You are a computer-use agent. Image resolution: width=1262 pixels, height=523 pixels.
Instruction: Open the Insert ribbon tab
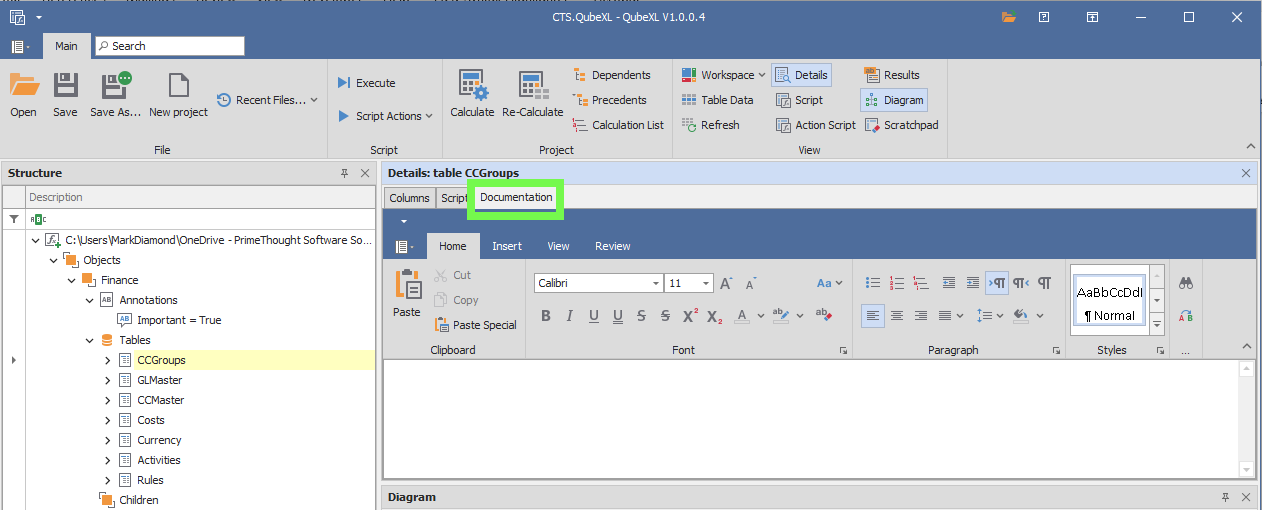coord(506,246)
